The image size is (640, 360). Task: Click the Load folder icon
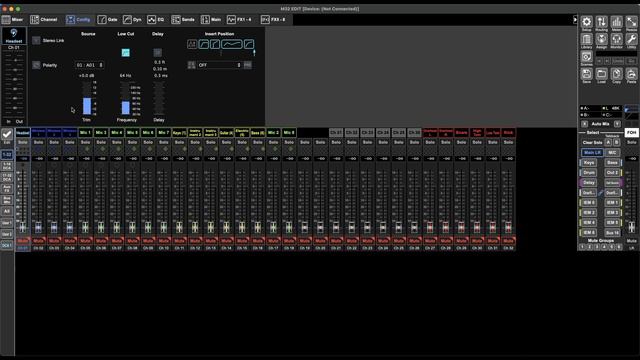coord(602,74)
